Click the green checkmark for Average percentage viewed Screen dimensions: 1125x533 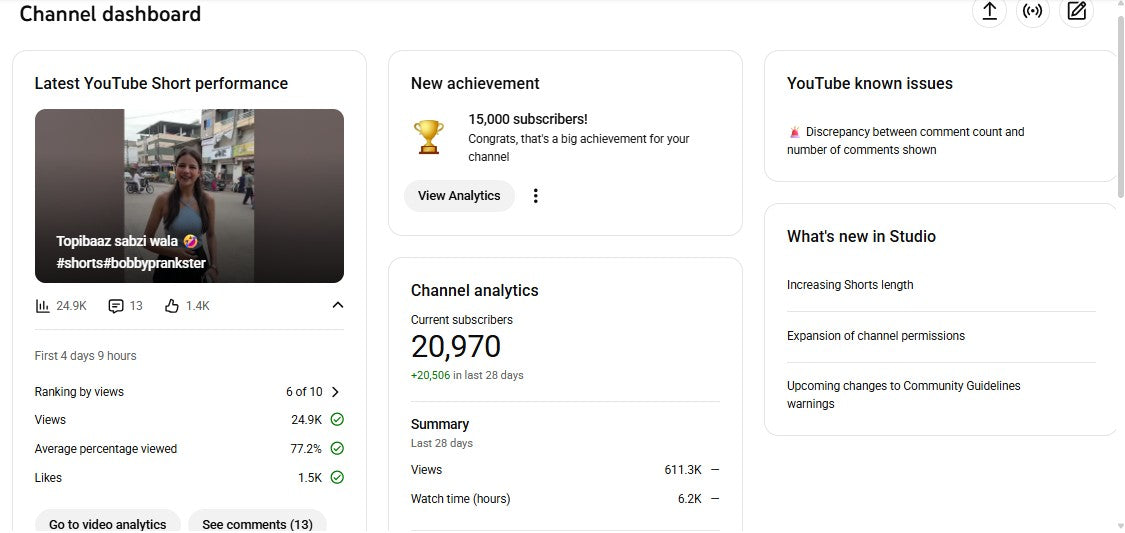[337, 449]
